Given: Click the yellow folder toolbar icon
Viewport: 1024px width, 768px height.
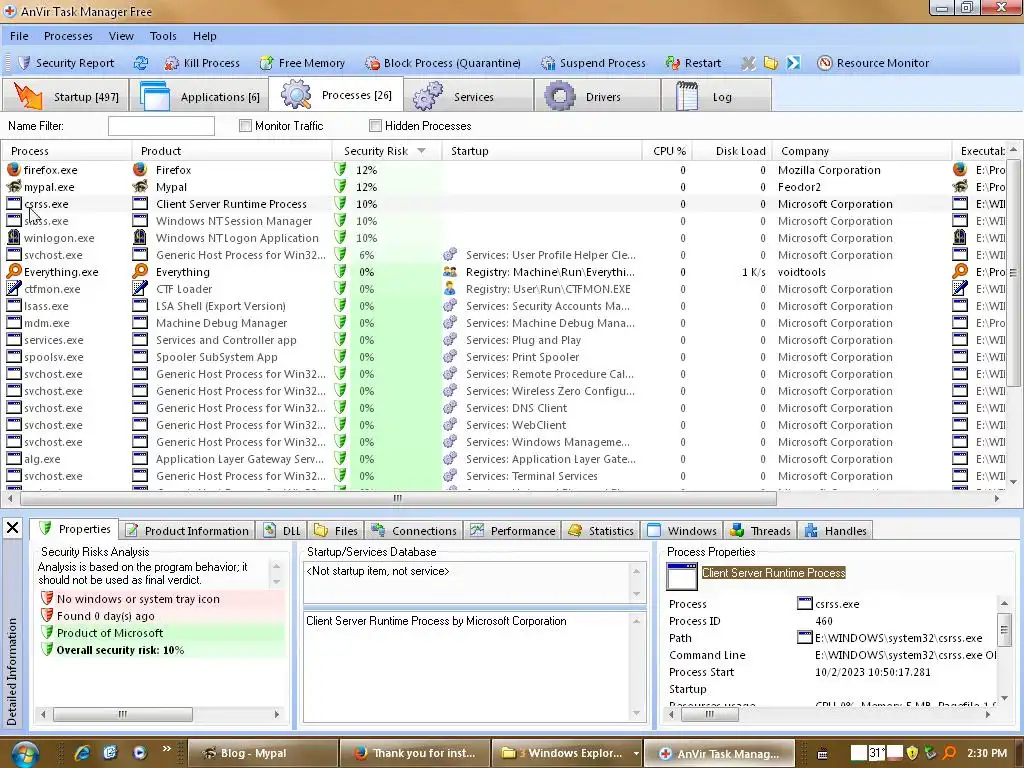Looking at the screenshot, I should coord(771,63).
